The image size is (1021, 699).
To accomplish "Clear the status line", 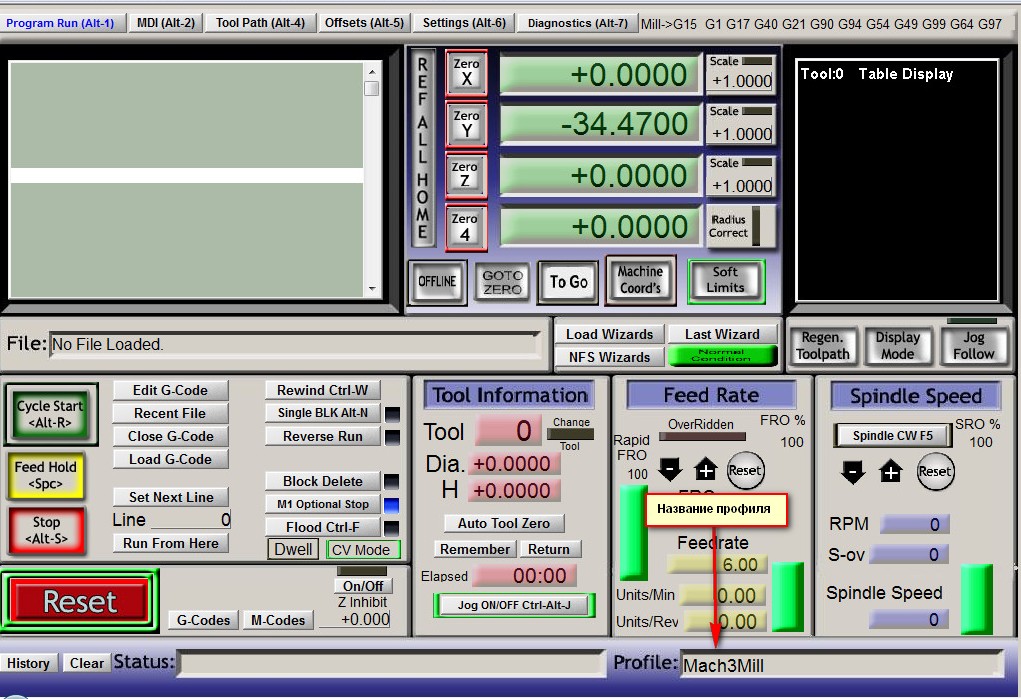I will click(x=87, y=663).
